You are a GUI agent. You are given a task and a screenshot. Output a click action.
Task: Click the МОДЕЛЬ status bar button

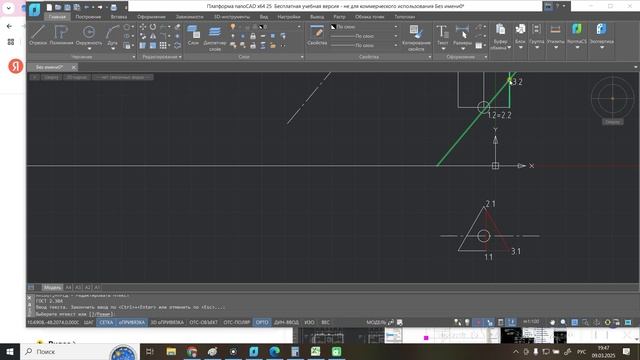tap(376, 322)
